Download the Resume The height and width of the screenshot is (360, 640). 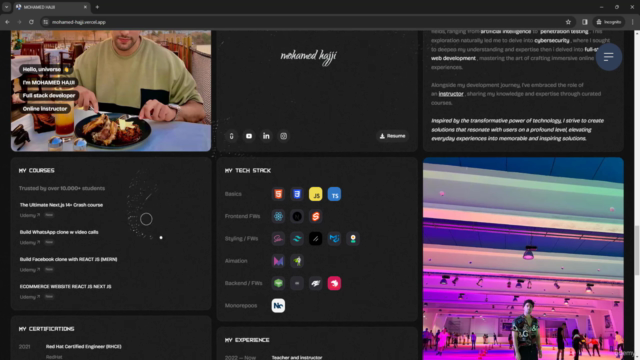pos(392,136)
